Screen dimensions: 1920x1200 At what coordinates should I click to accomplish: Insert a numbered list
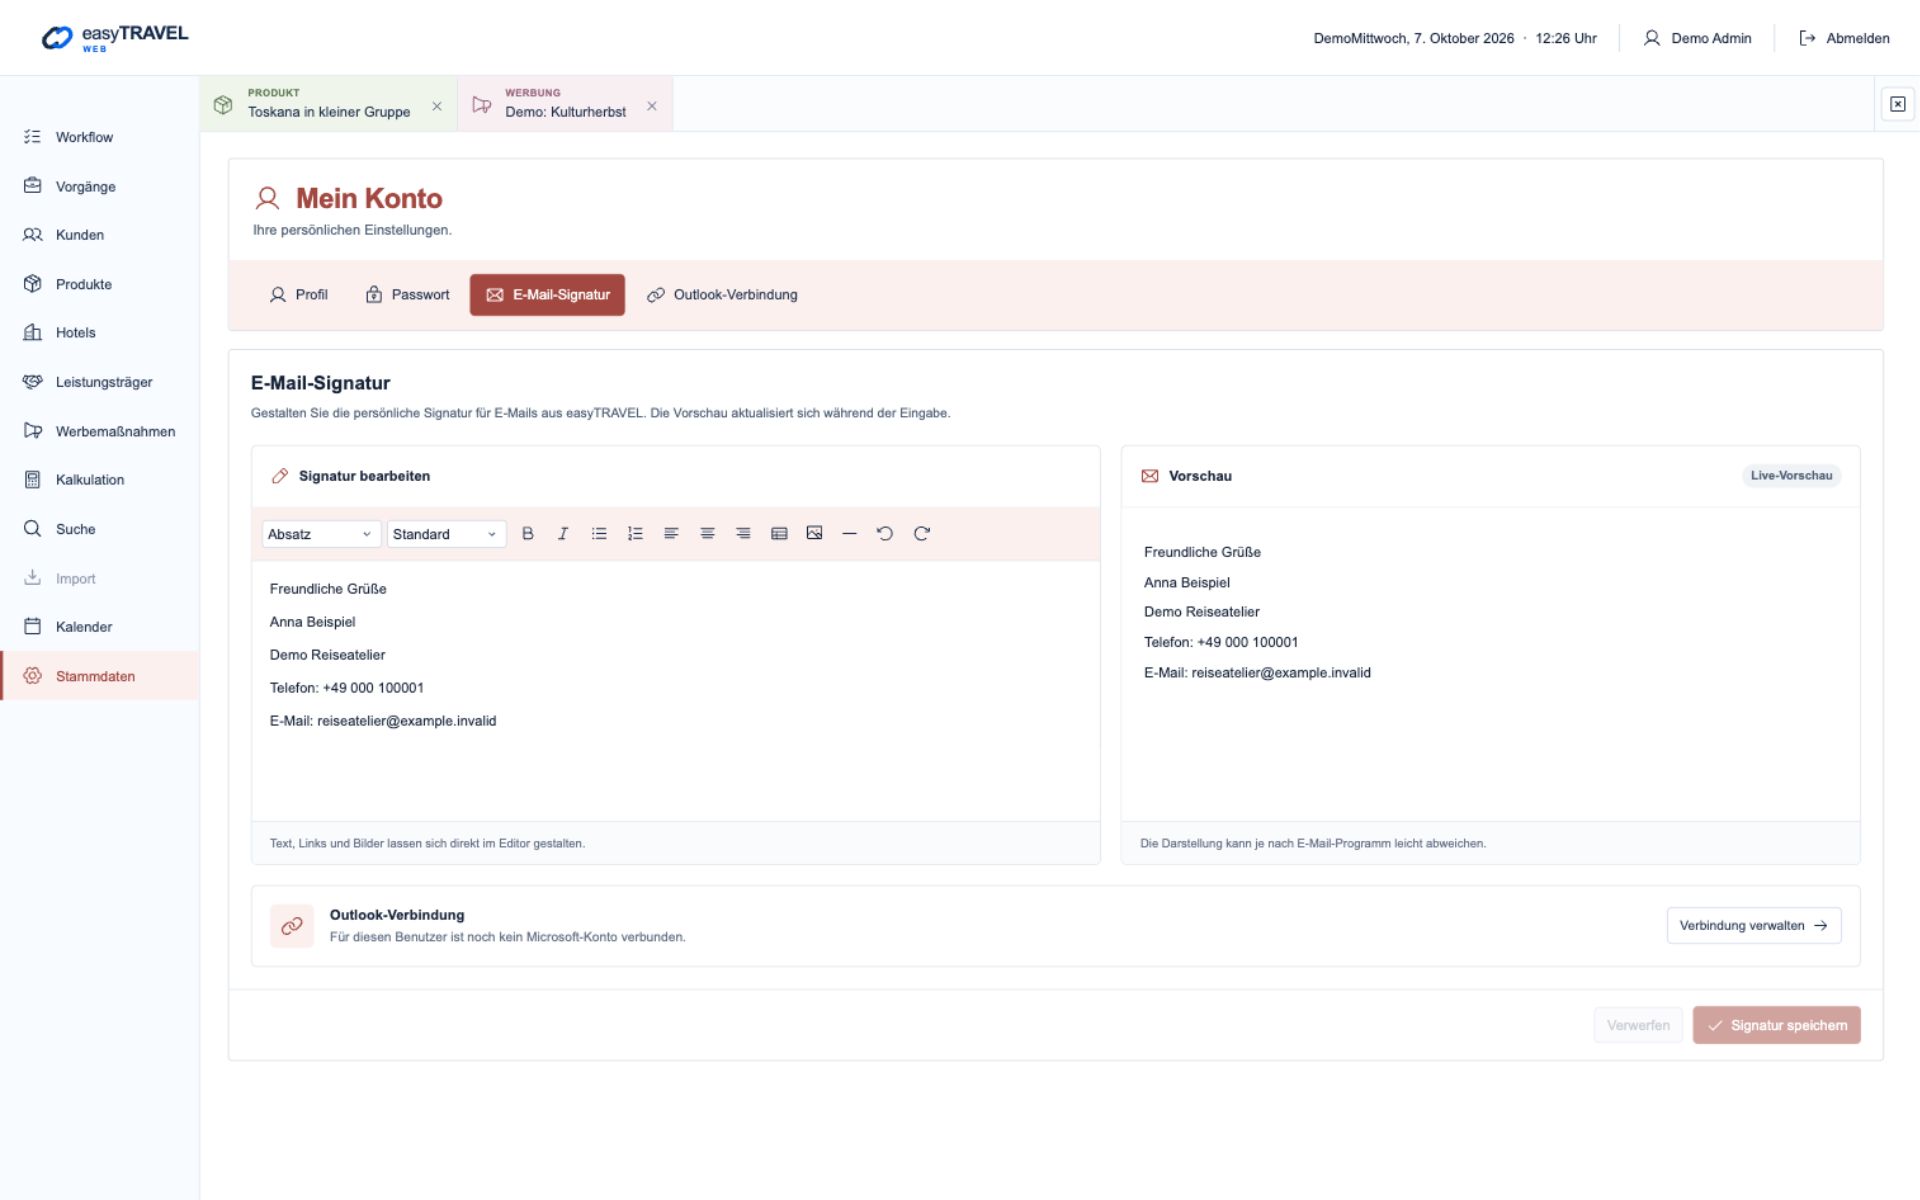point(635,534)
